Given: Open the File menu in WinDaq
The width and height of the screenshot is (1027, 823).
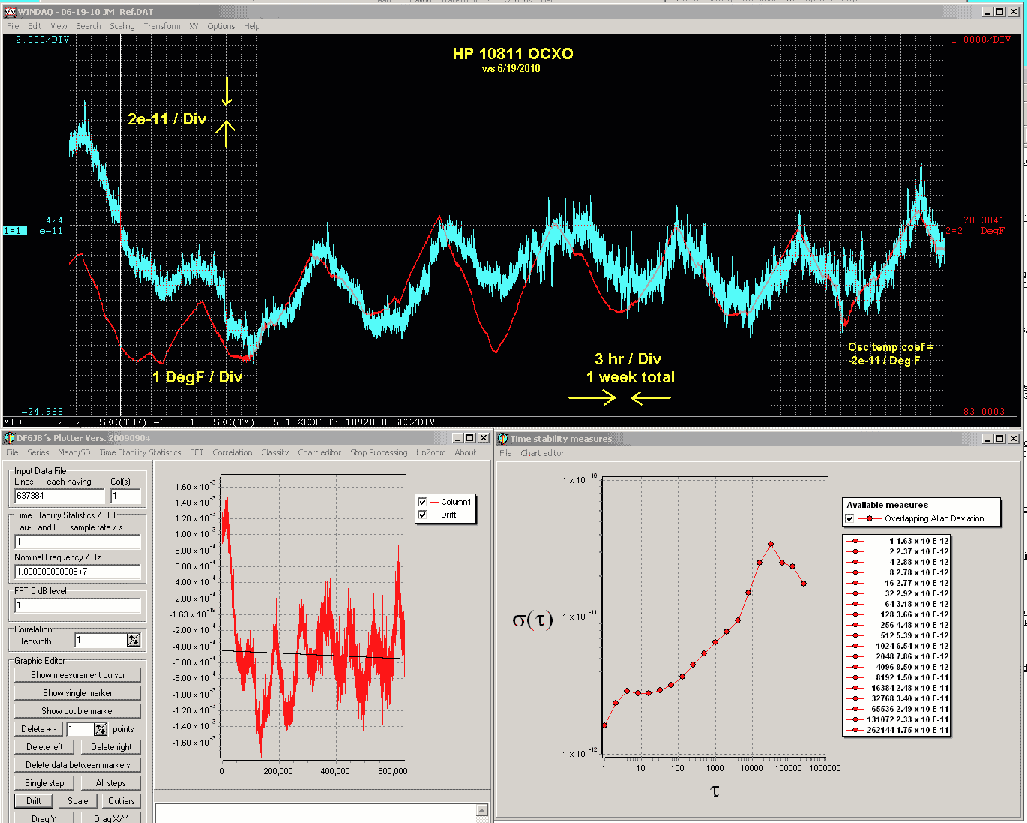Looking at the screenshot, I should pos(13,26).
